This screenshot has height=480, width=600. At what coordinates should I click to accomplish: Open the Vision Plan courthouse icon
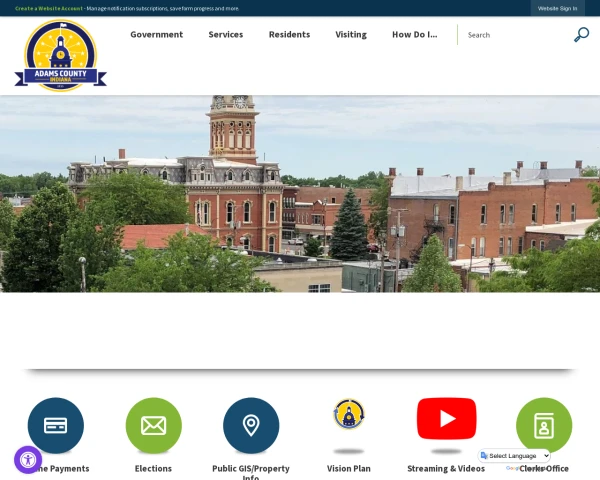tap(349, 414)
